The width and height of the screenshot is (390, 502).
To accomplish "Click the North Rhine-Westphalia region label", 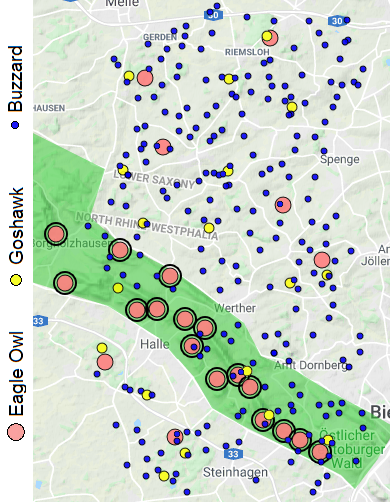I will coord(147,226).
